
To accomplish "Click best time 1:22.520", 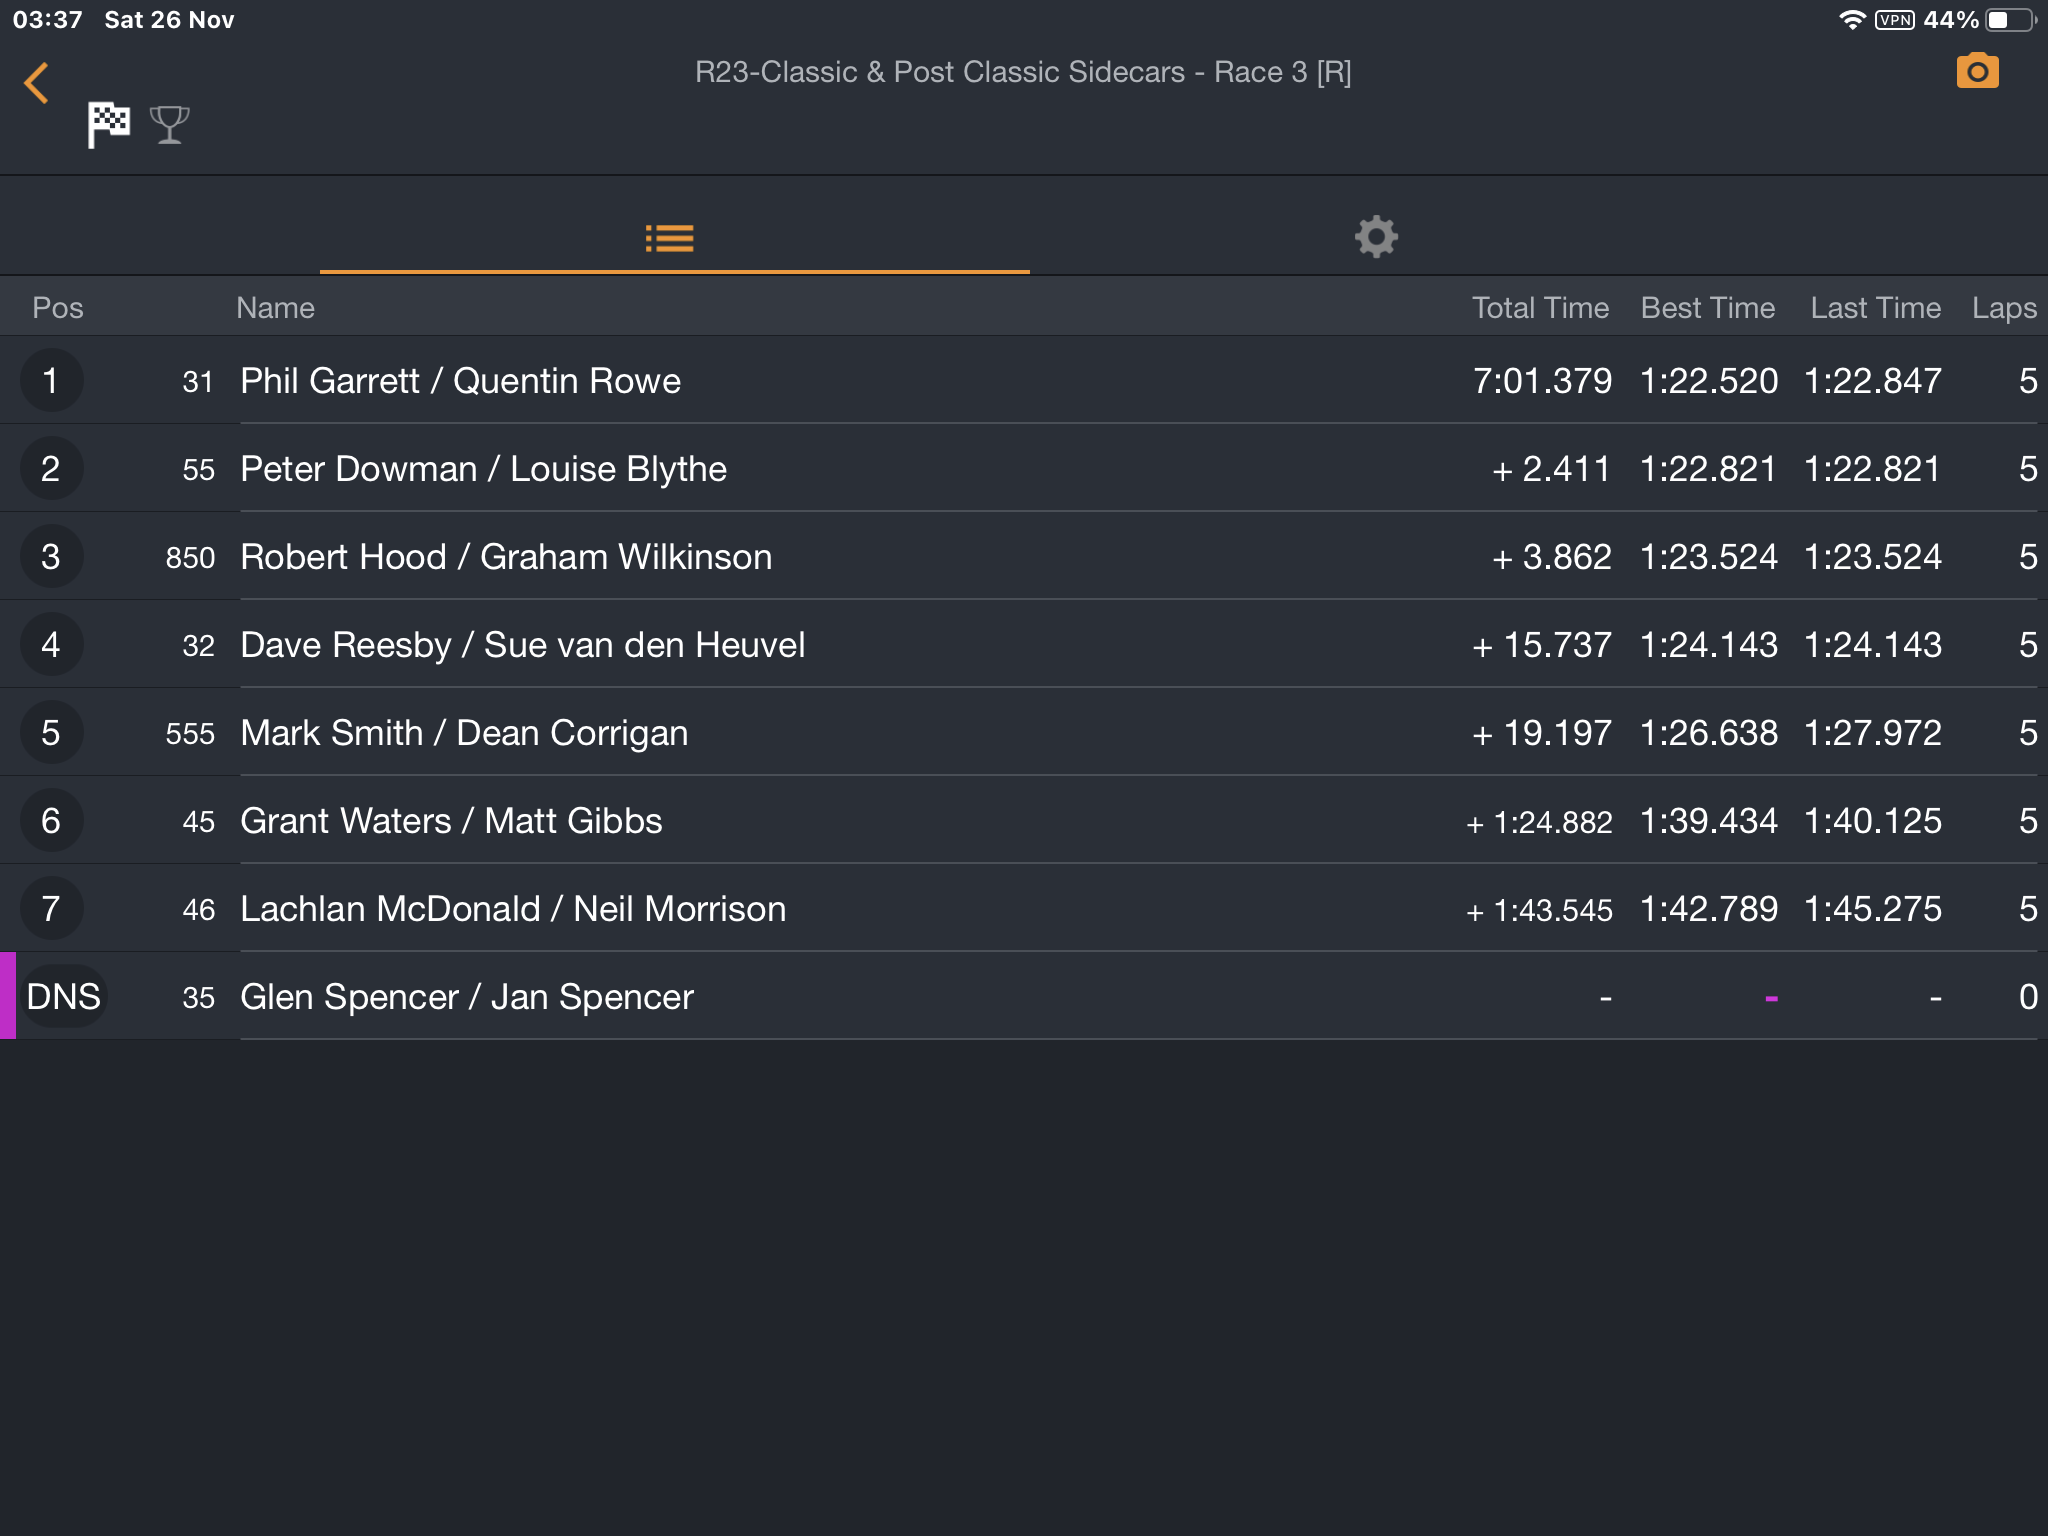I will click(1709, 381).
